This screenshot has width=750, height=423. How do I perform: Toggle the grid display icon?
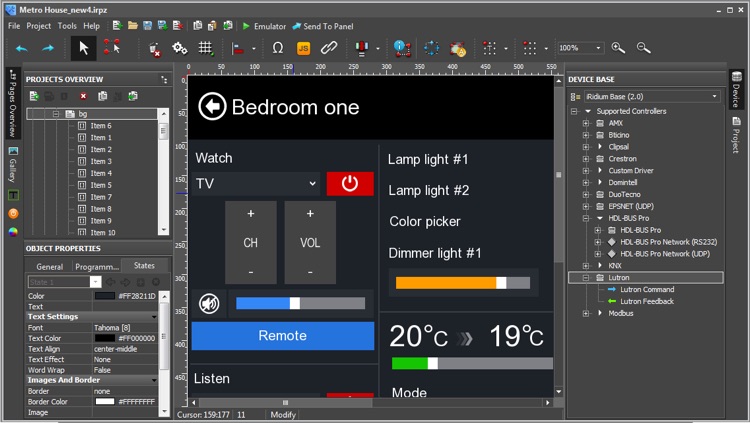[x=205, y=48]
